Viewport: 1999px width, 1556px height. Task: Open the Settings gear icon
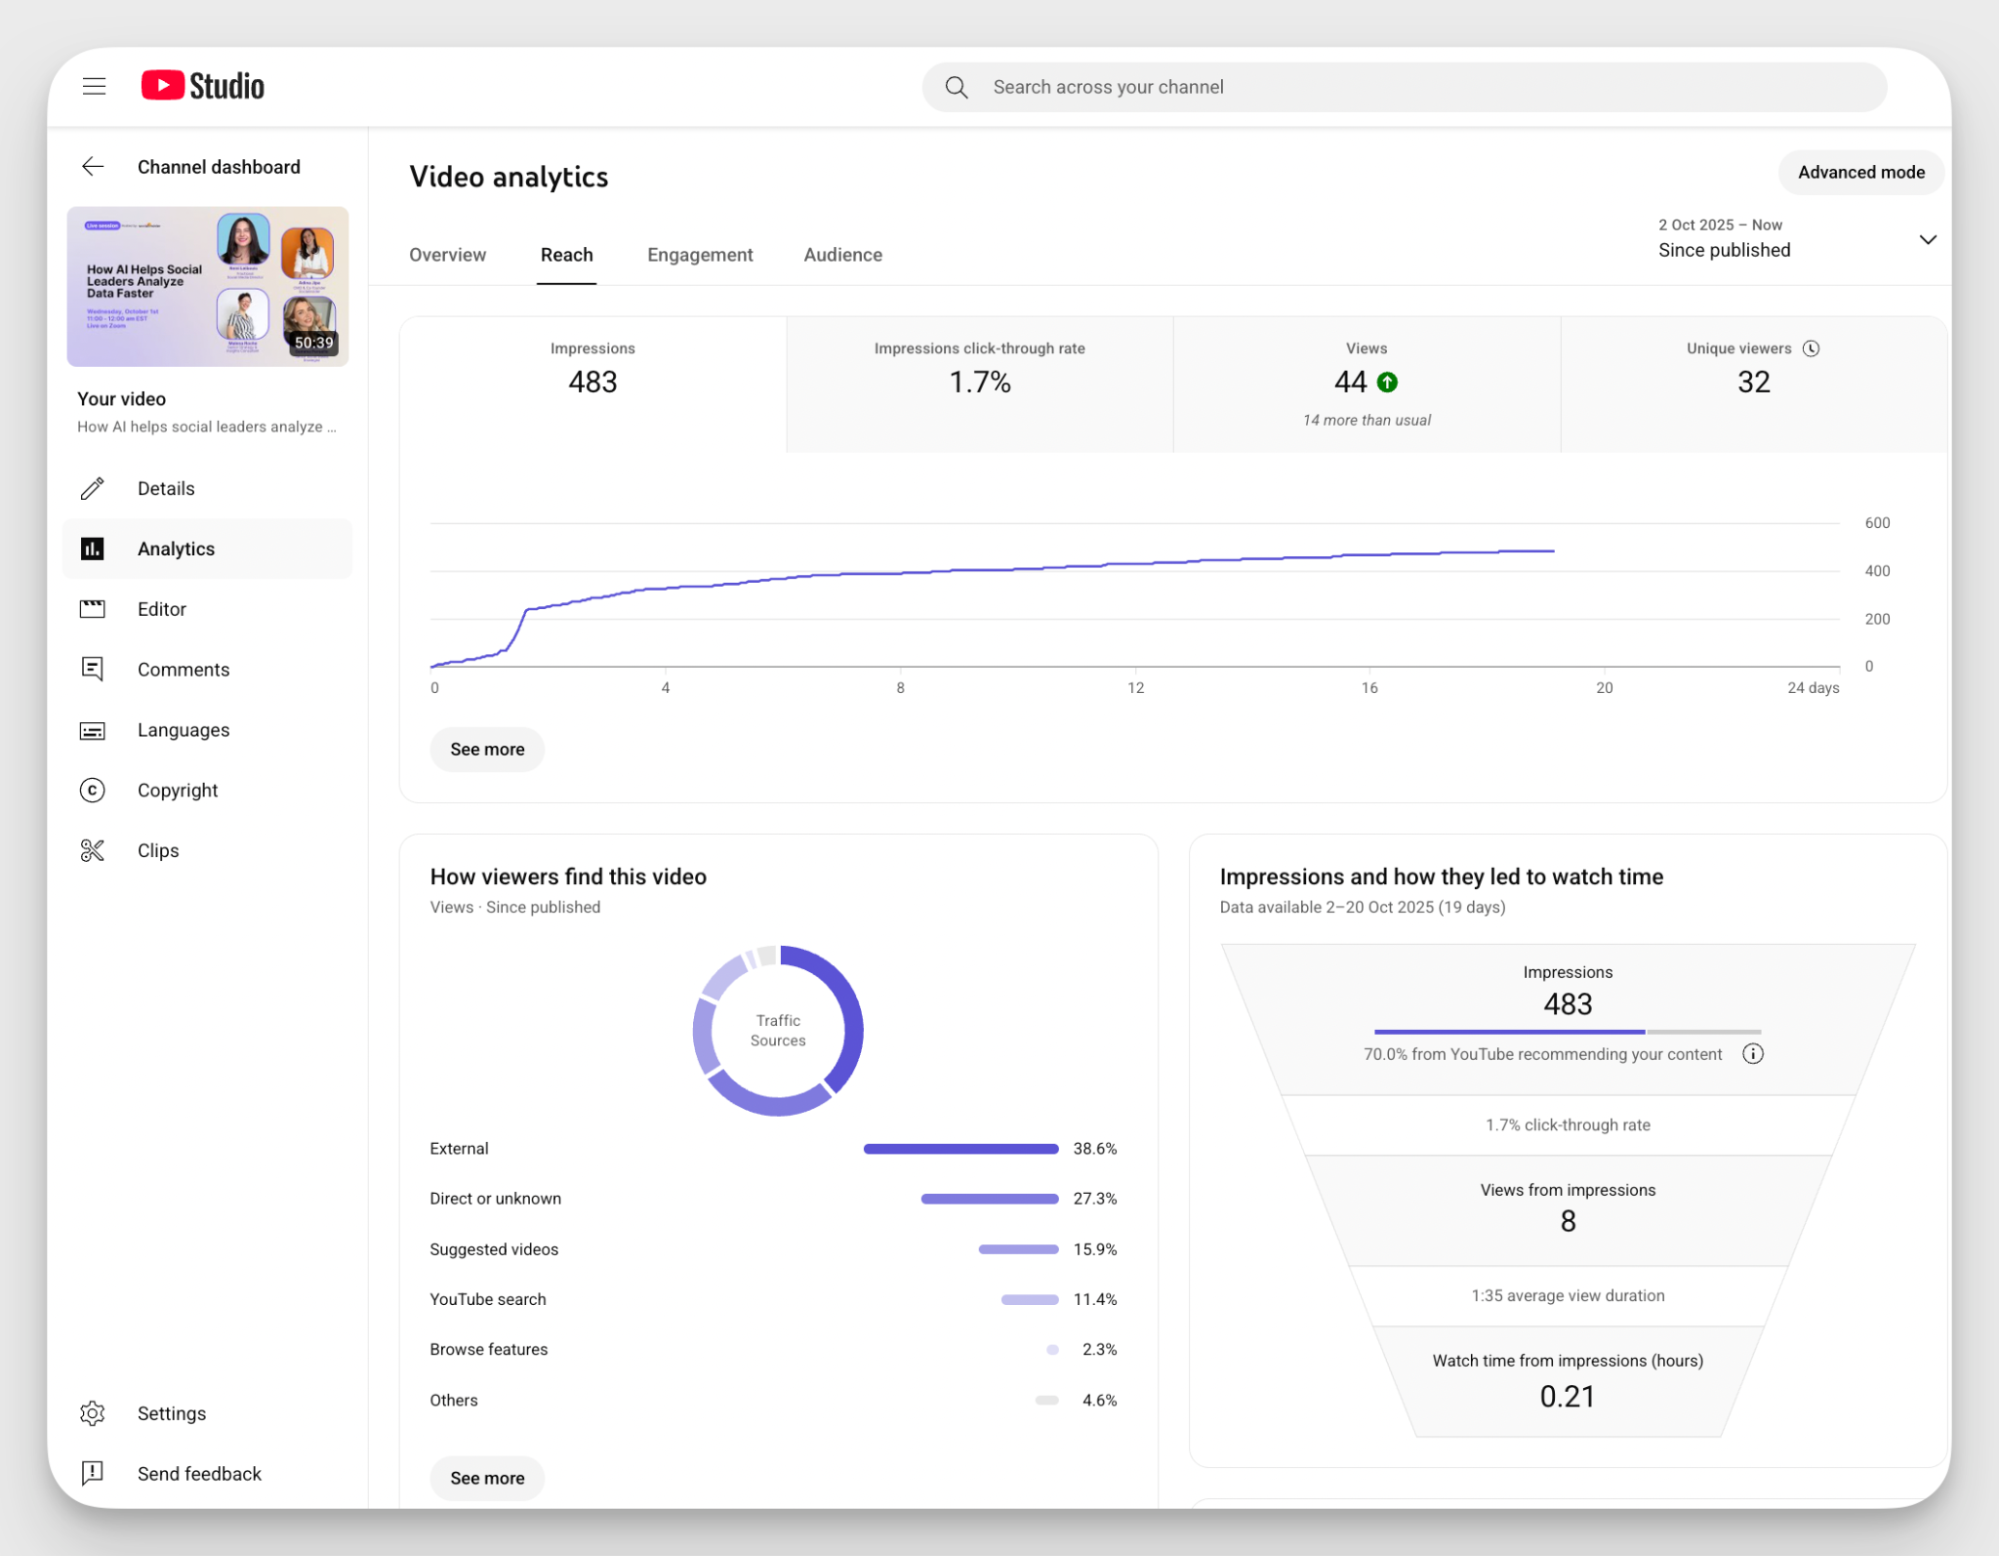click(x=92, y=1413)
